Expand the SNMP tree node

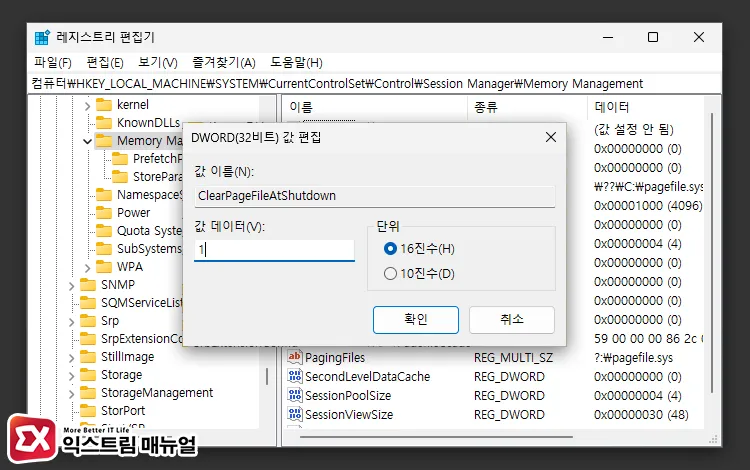tap(71, 286)
